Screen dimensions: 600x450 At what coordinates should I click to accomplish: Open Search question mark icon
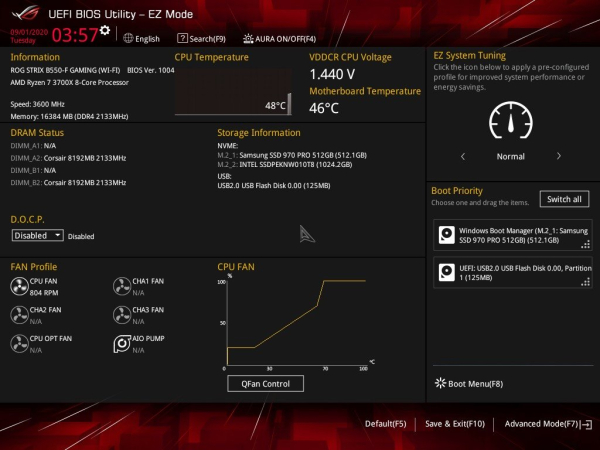click(x=183, y=38)
